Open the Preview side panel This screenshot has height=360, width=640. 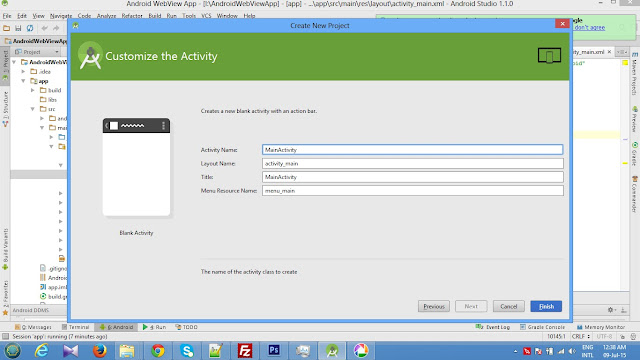click(634, 119)
